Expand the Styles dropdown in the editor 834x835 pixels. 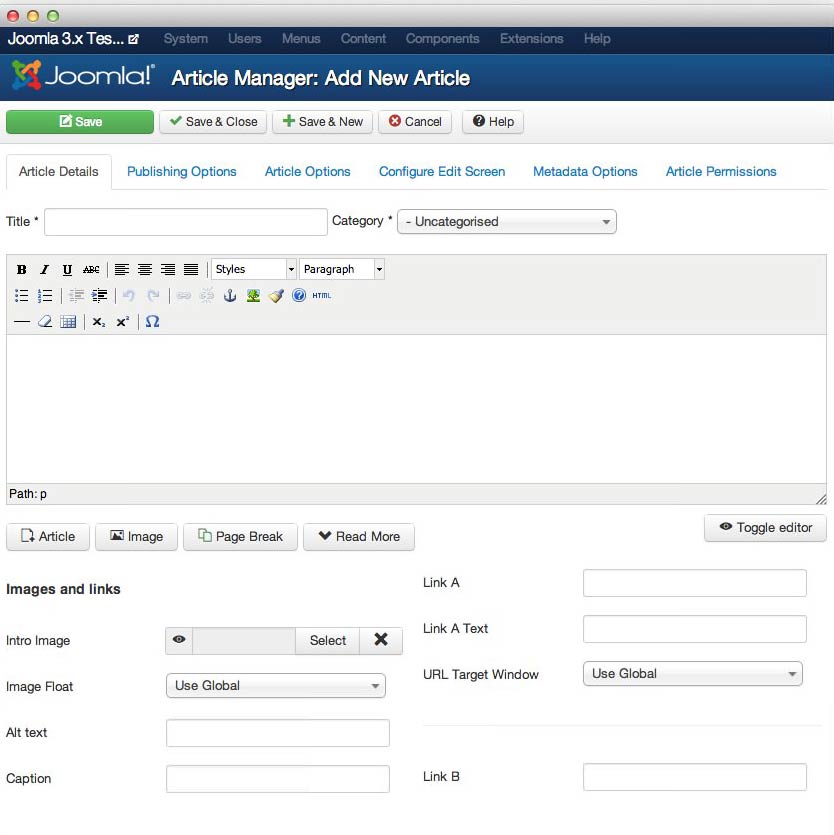254,270
